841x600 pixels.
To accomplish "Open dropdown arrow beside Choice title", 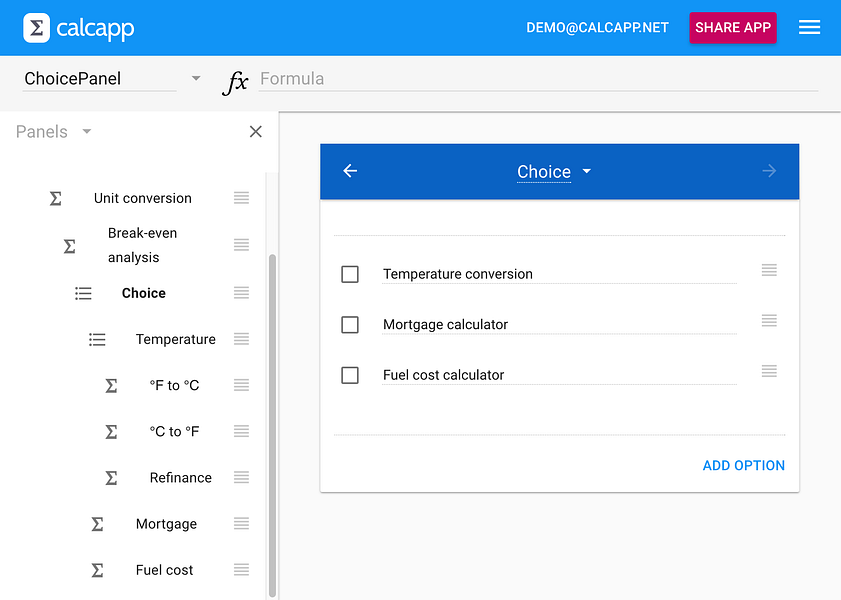I will 587,171.
